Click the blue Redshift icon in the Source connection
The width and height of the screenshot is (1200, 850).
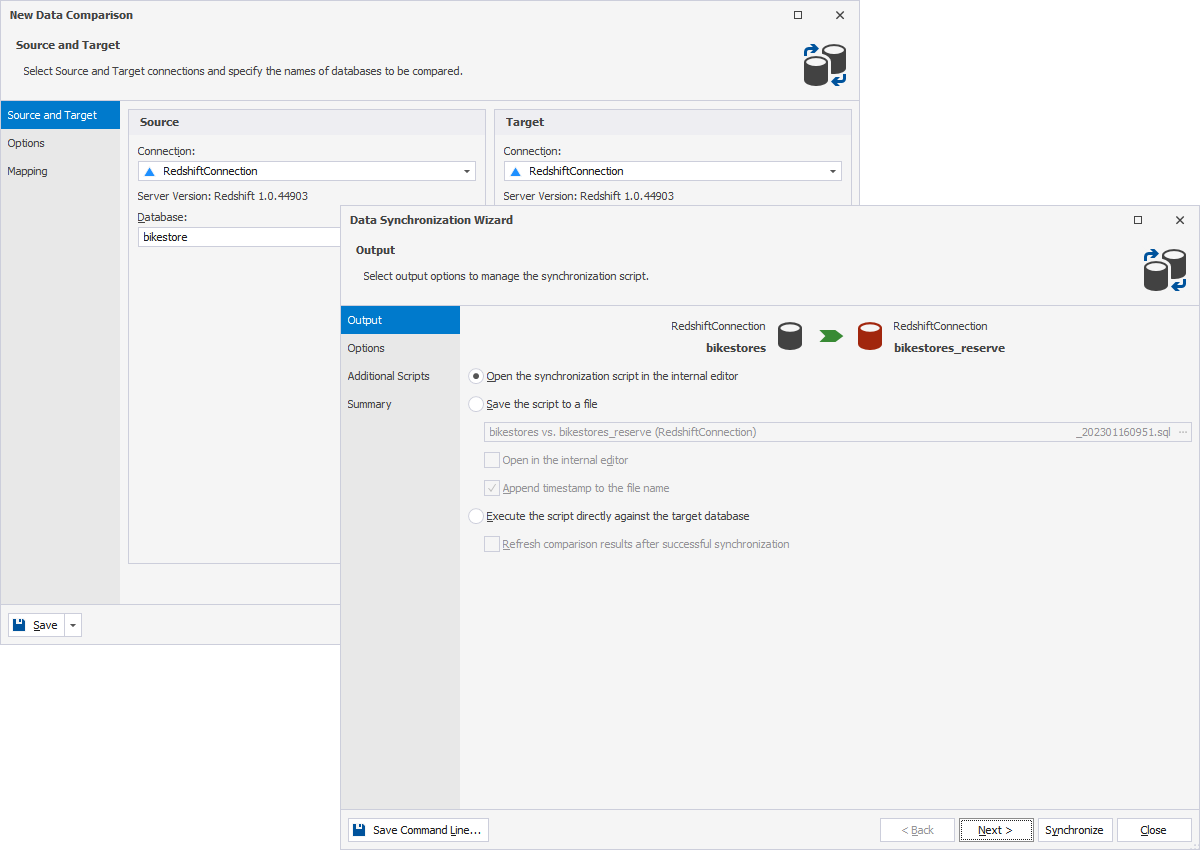150,171
